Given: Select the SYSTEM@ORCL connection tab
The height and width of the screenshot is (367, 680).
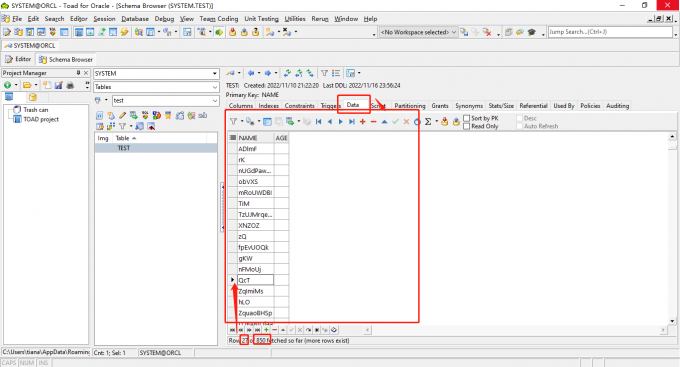Looking at the screenshot, I should point(29,46).
